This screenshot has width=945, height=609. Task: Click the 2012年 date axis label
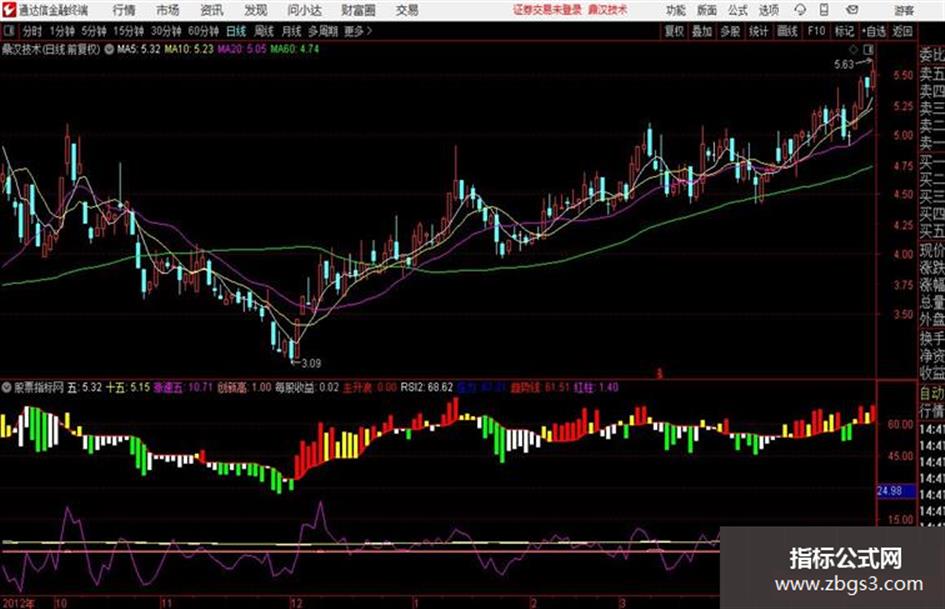tap(17, 603)
